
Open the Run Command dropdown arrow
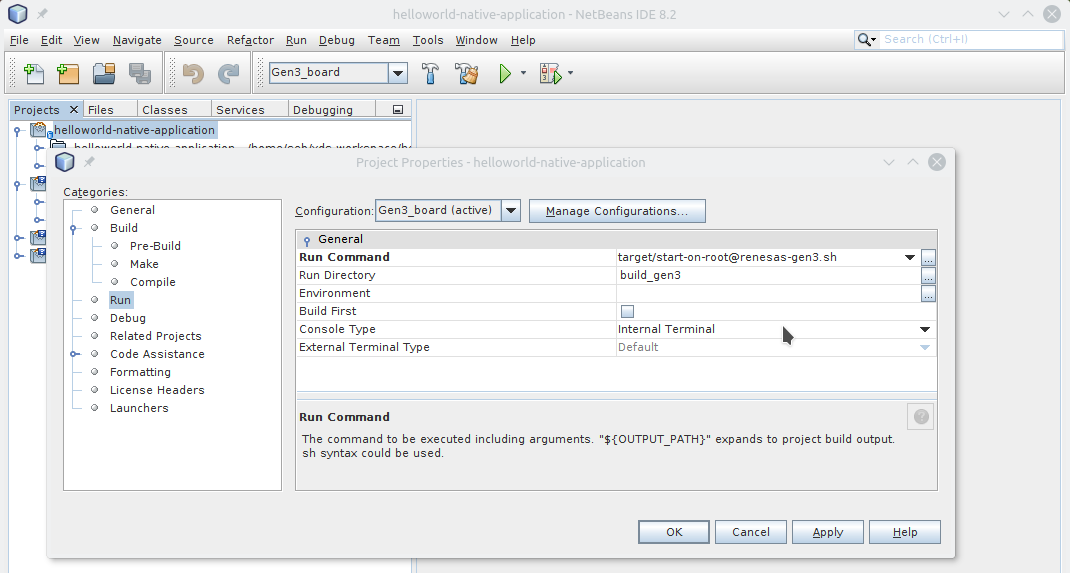tap(910, 257)
